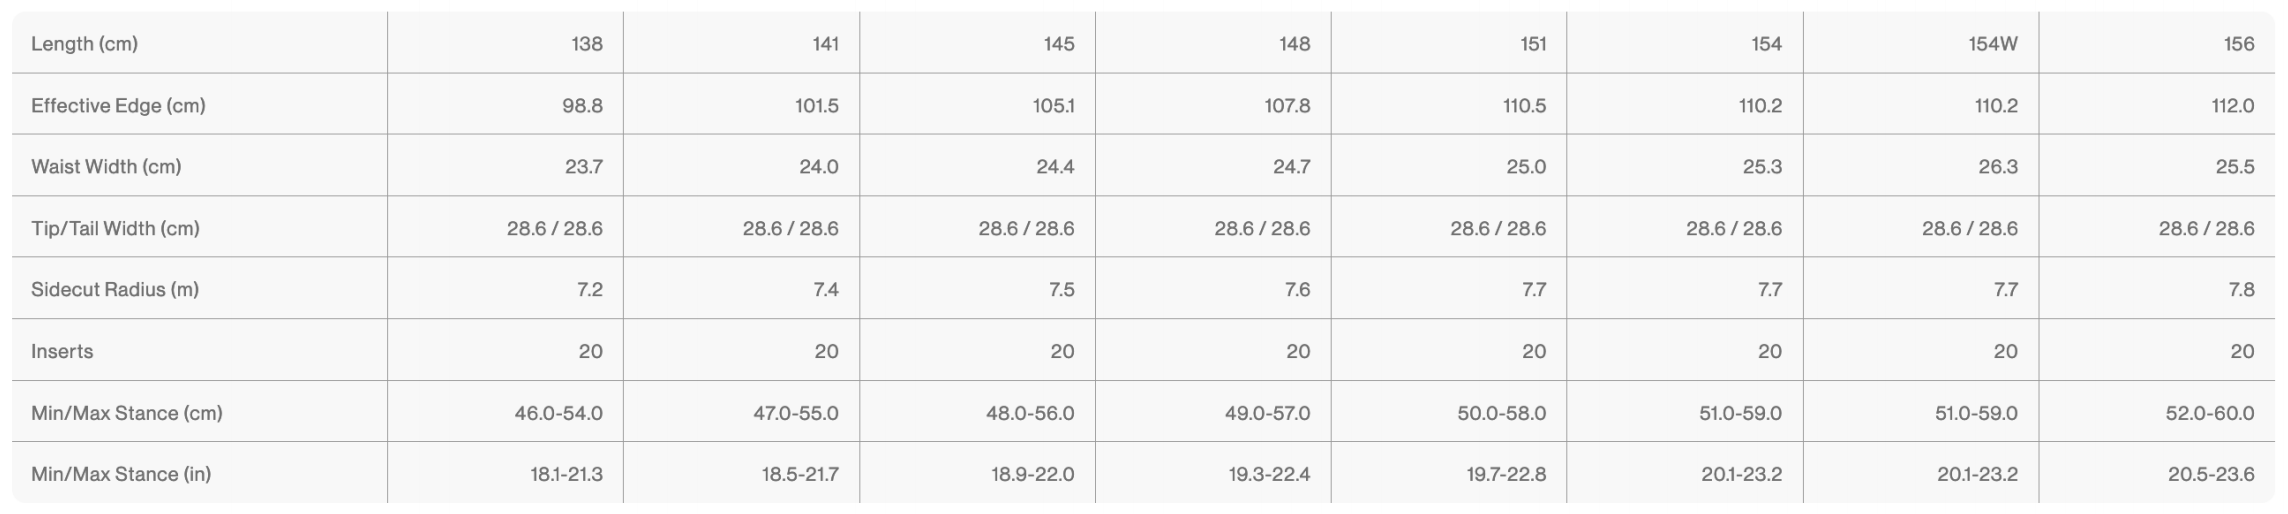Screen dimensions: 2288x514
Task: Click the 46.0-54.0 stance range cell
Action: coord(558,413)
